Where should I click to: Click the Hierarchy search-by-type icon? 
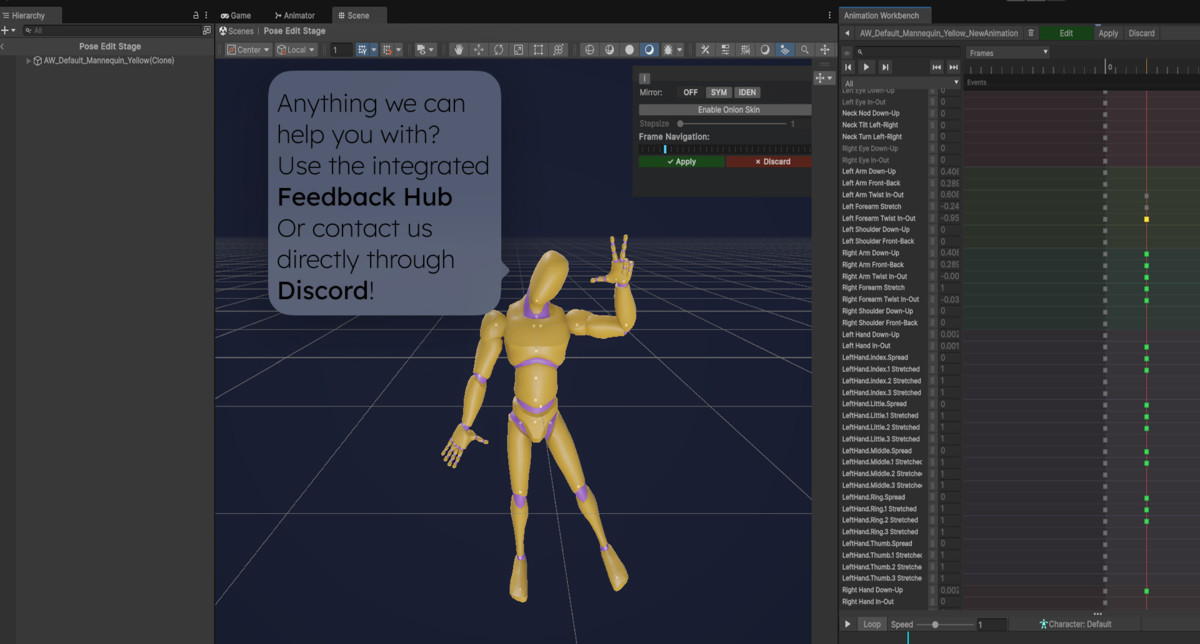(207, 31)
